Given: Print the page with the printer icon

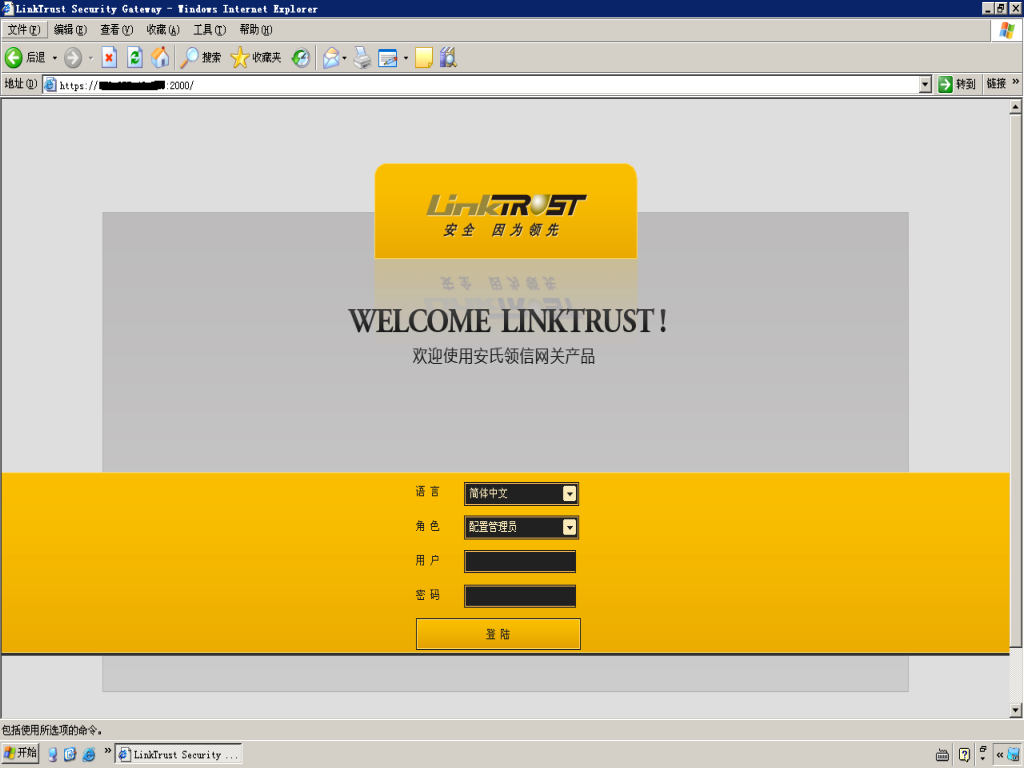Looking at the screenshot, I should (362, 57).
